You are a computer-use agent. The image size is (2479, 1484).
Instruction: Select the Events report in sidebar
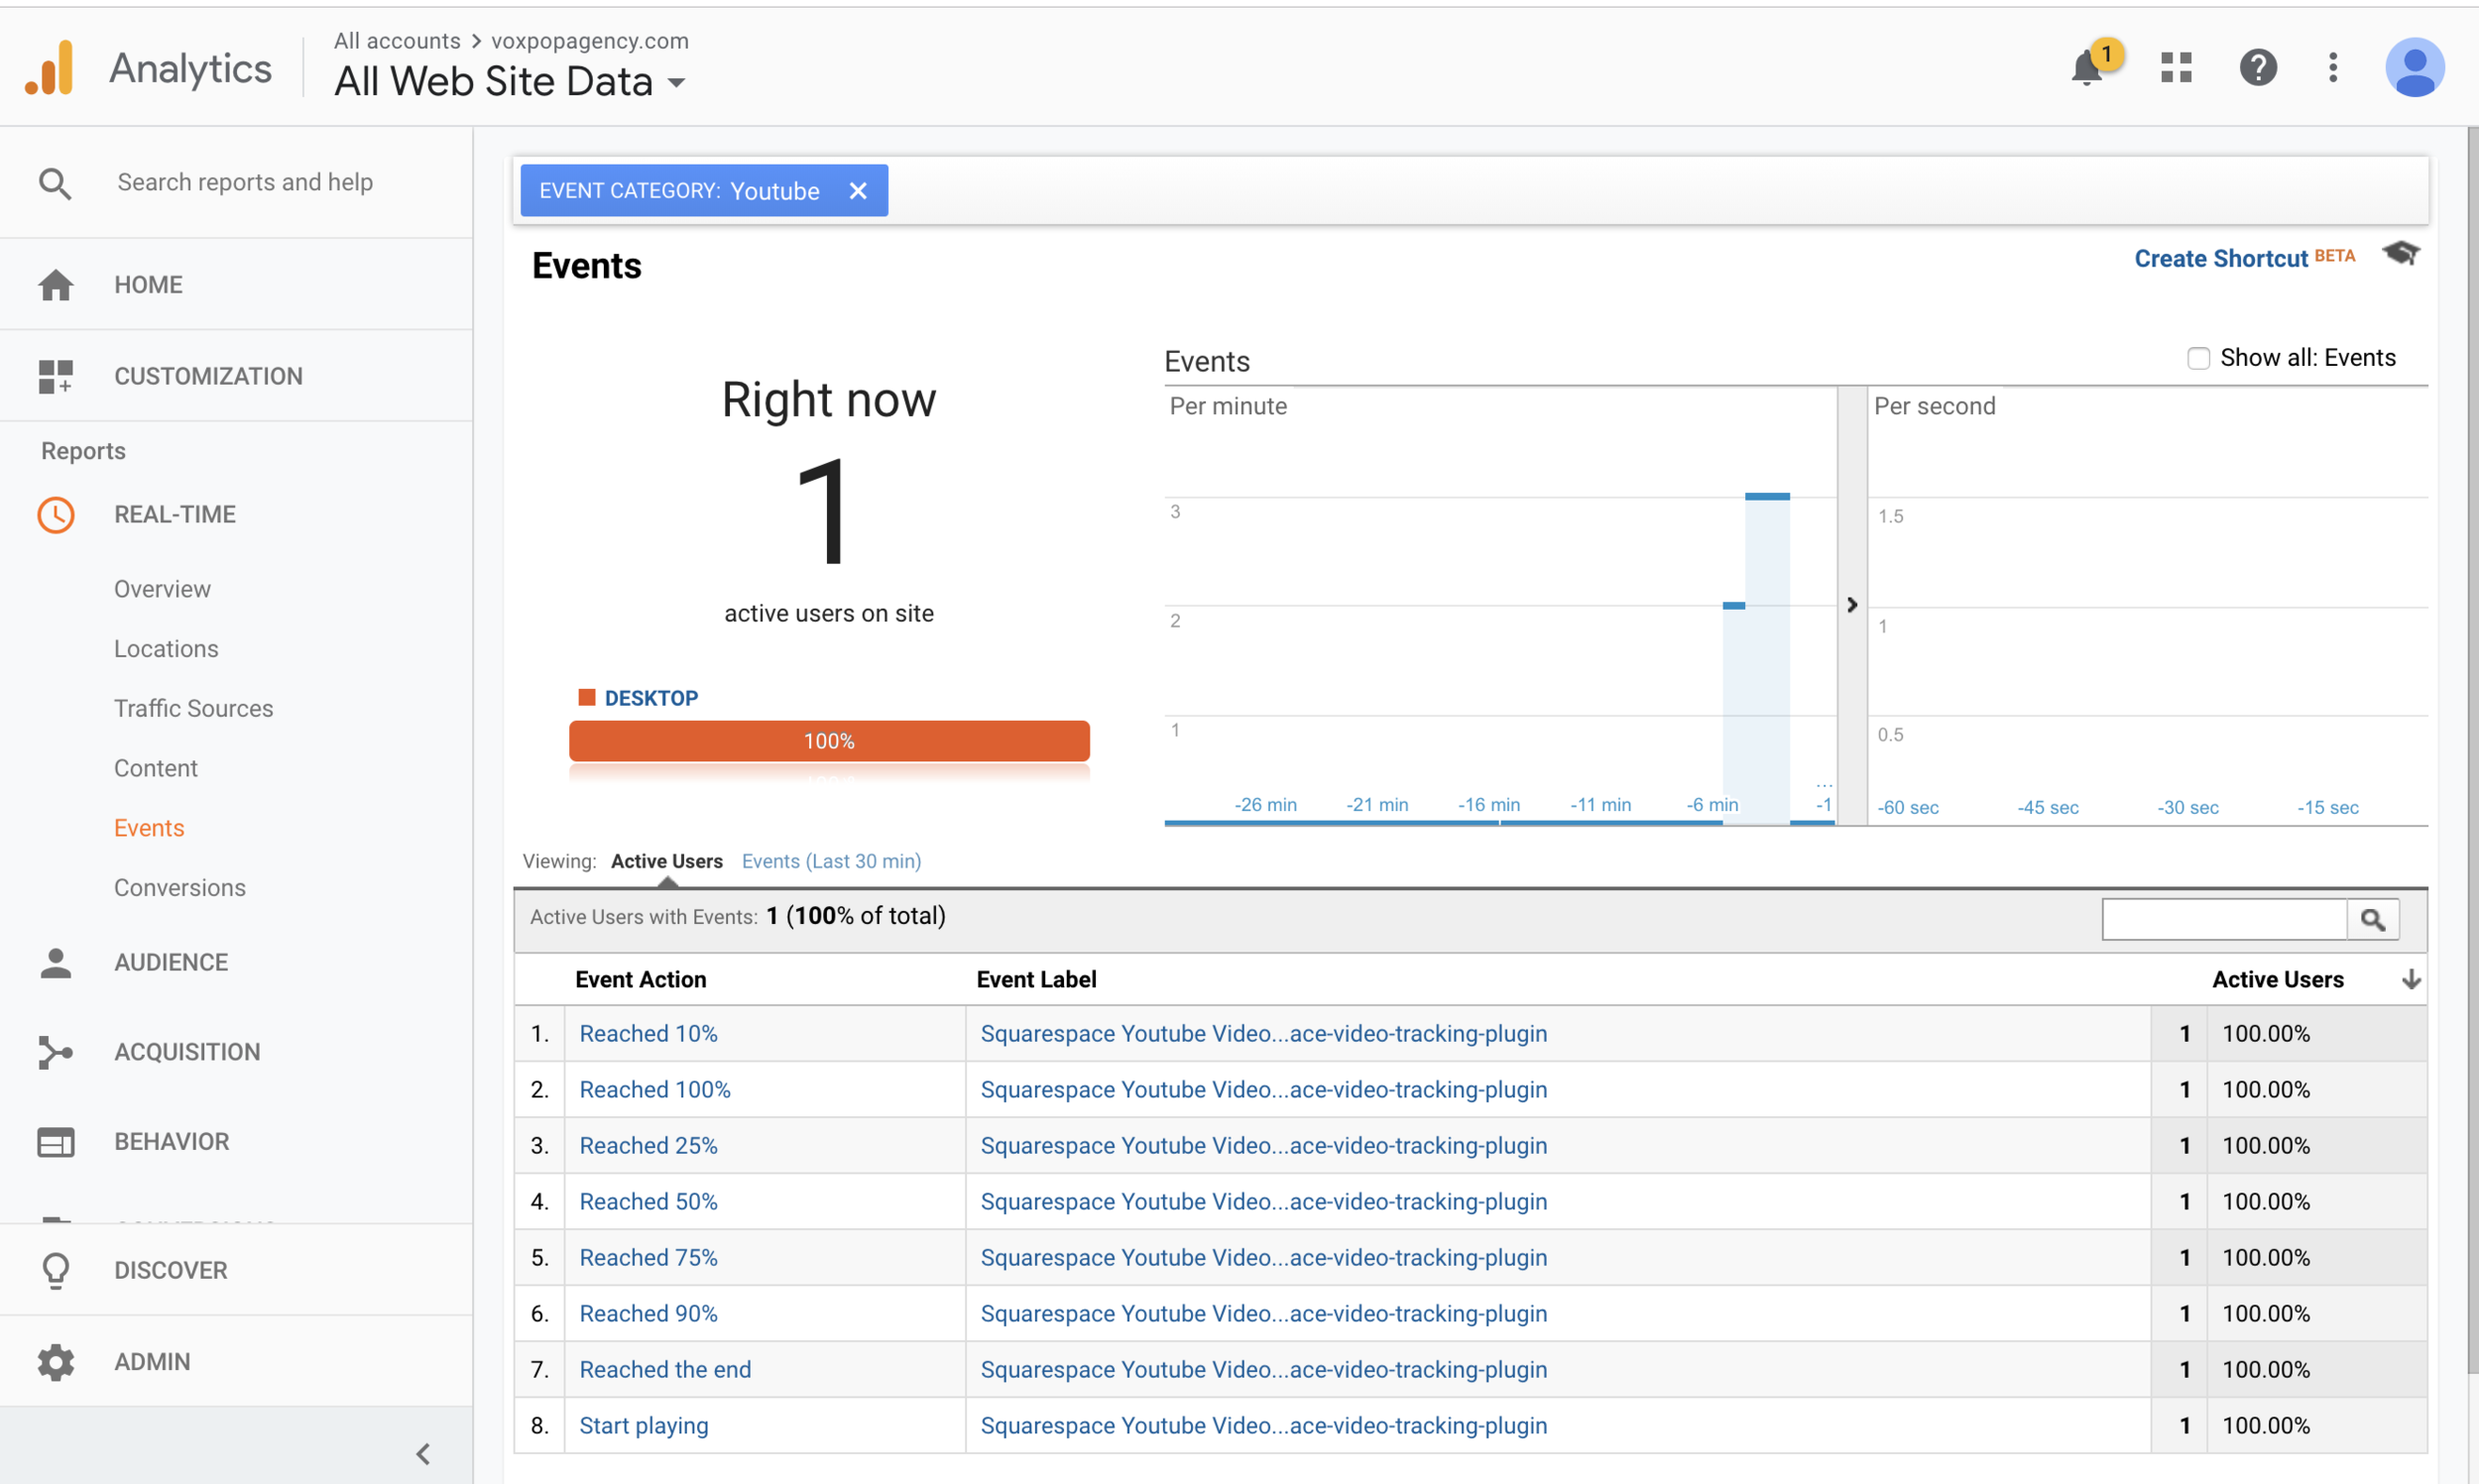(149, 828)
